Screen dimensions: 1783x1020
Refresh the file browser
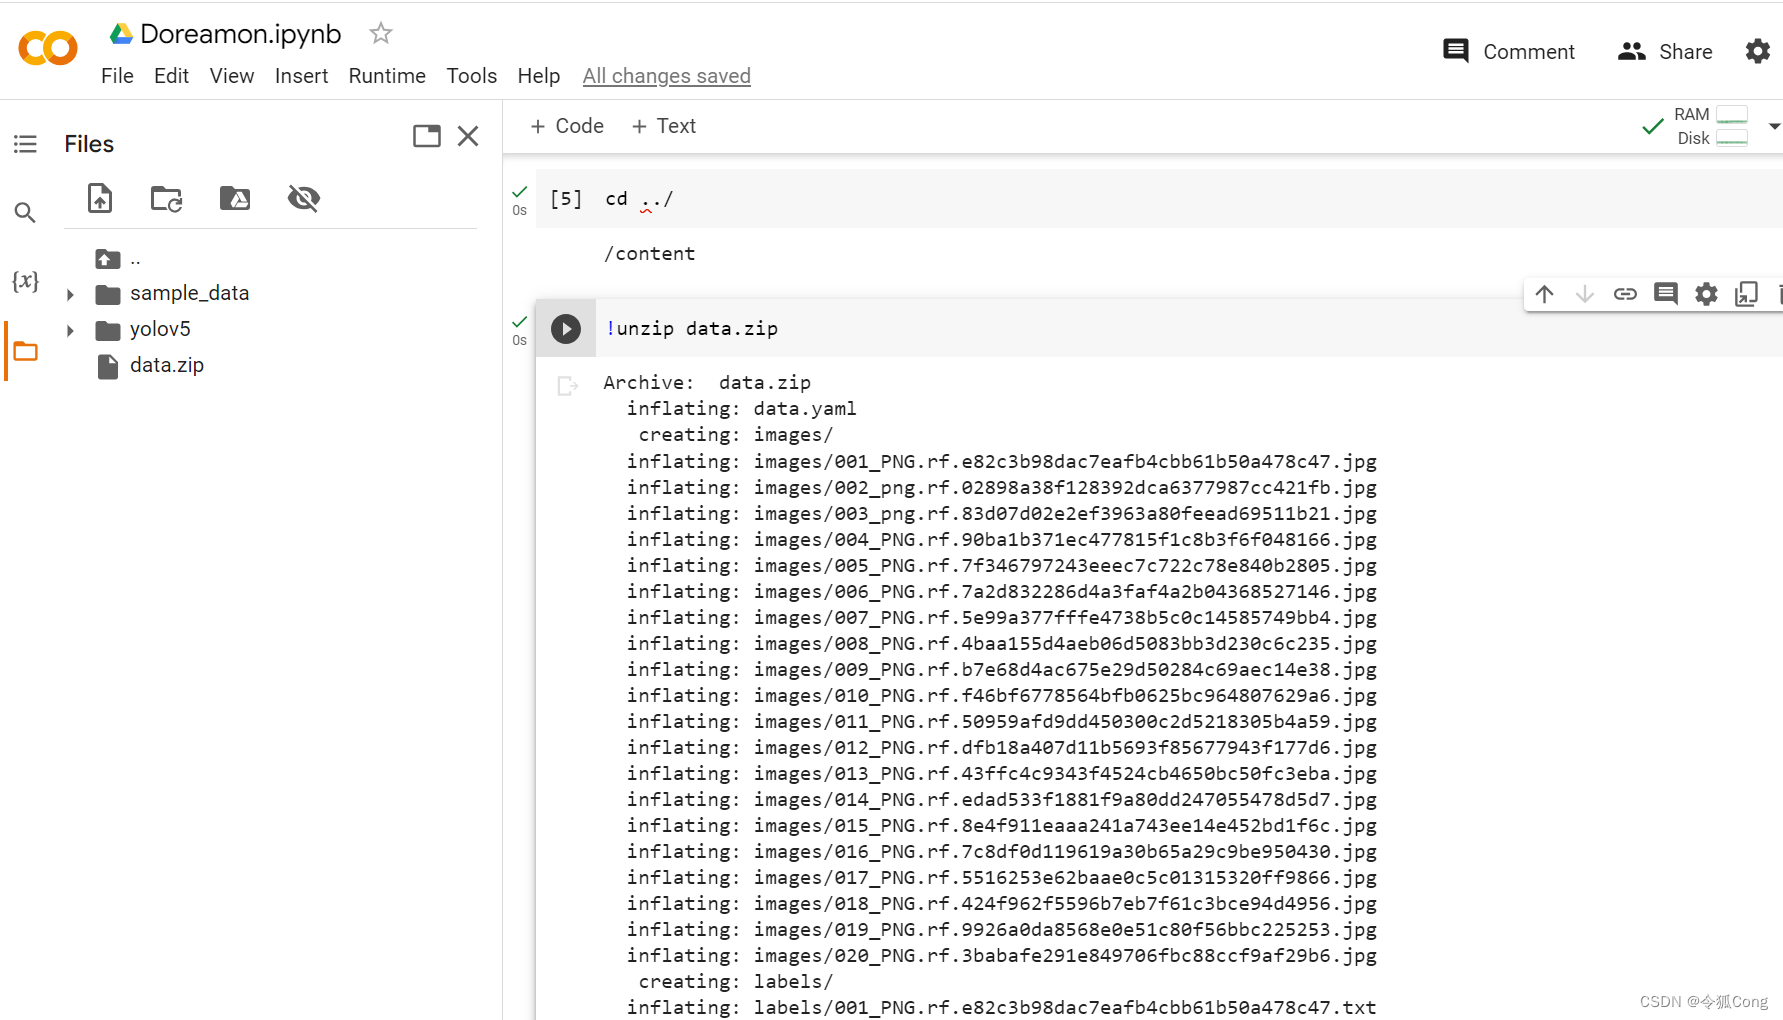[x=166, y=198]
